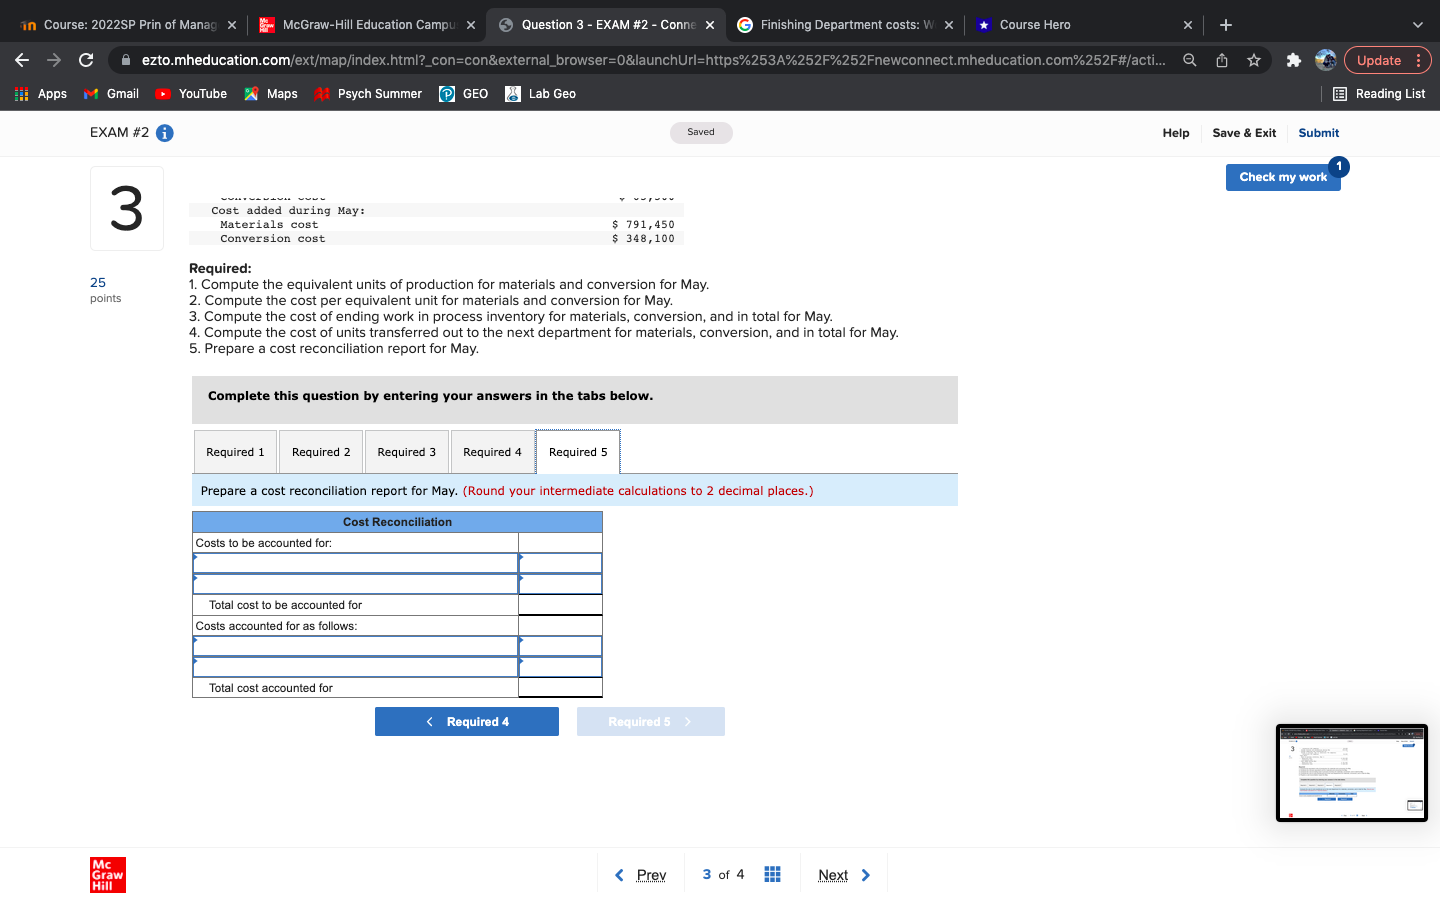Screen dimensions: 1440x900
Task: Click the picture-in-picture preview thumbnail
Action: click(x=1352, y=772)
